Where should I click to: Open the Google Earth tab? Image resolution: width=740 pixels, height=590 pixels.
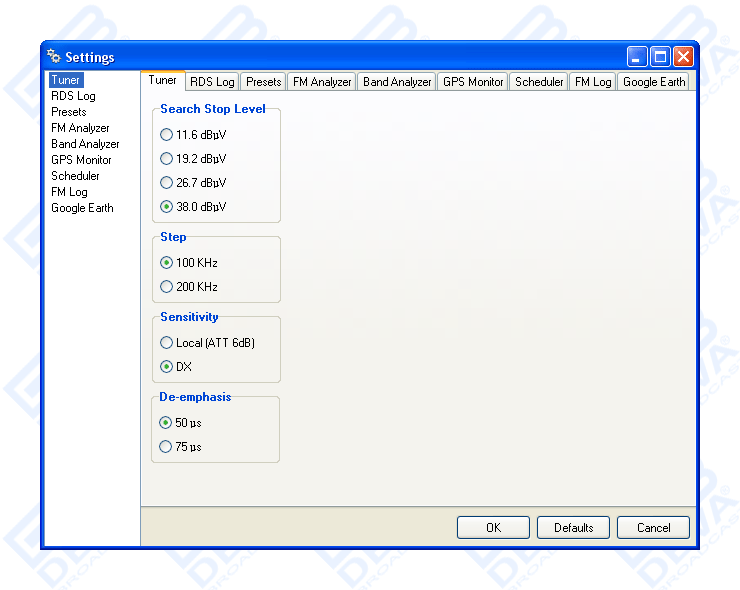click(654, 82)
